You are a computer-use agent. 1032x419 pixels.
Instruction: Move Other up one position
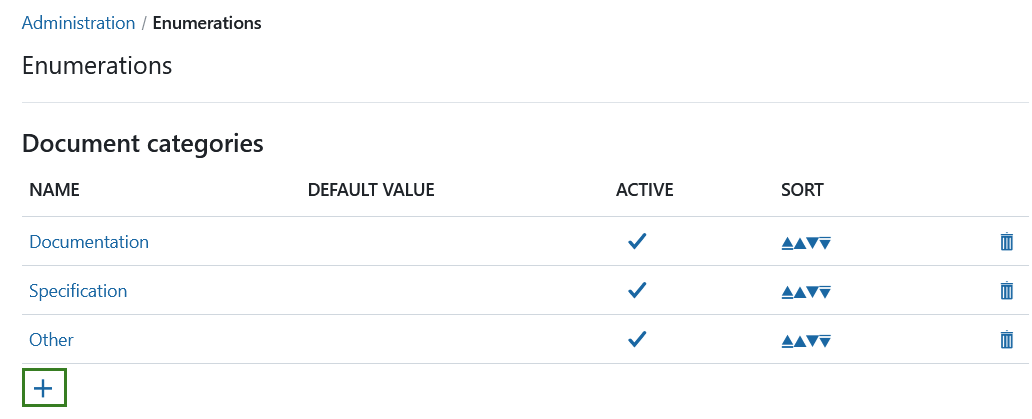click(x=800, y=341)
